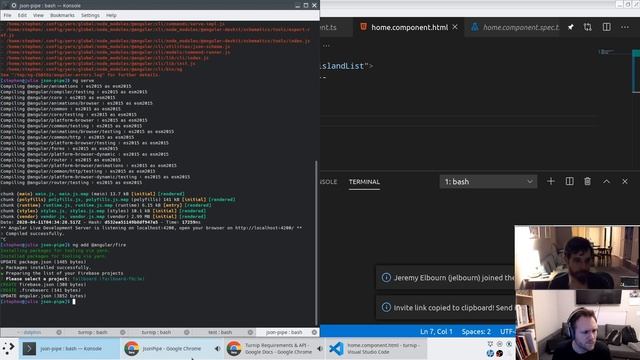Click the VS Code icon in taskbar
The width and height of the screenshot is (640, 360).
(336, 349)
